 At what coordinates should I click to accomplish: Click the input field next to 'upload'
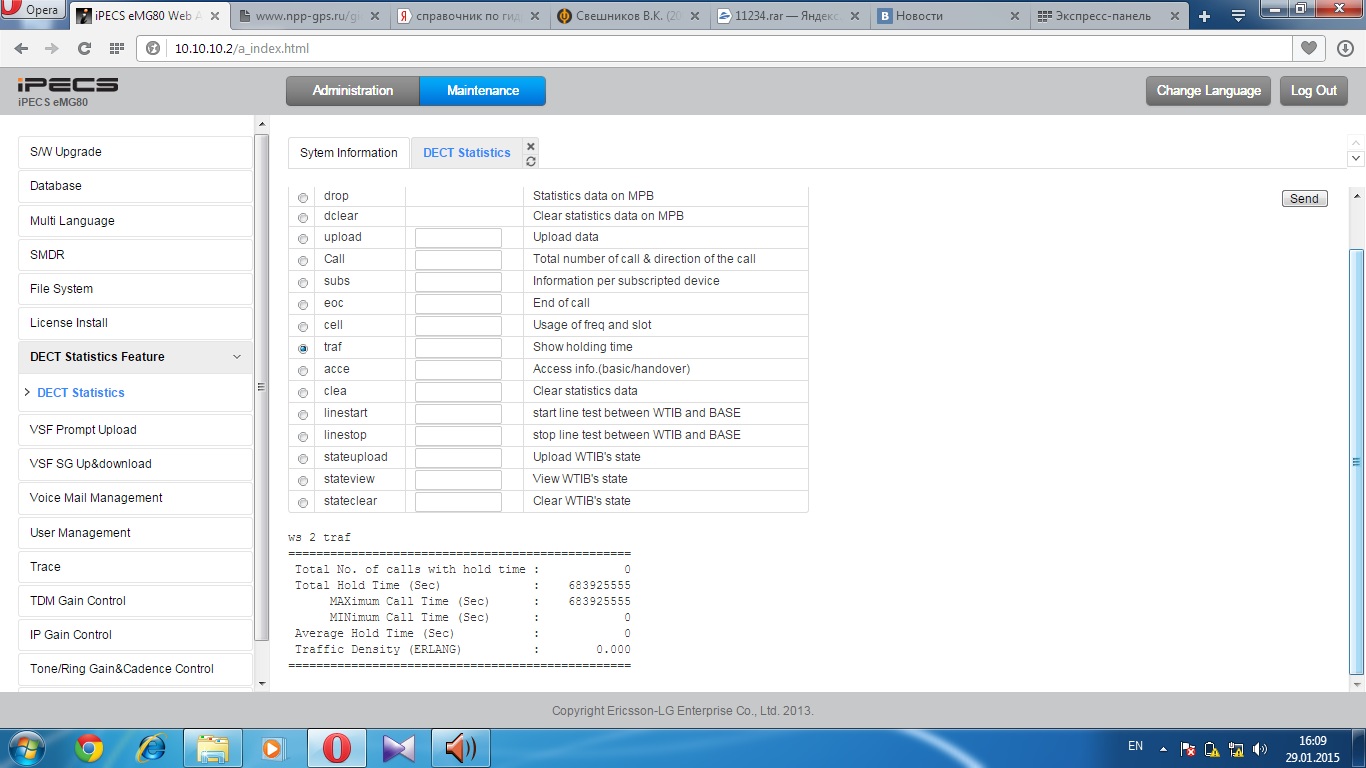click(458, 238)
